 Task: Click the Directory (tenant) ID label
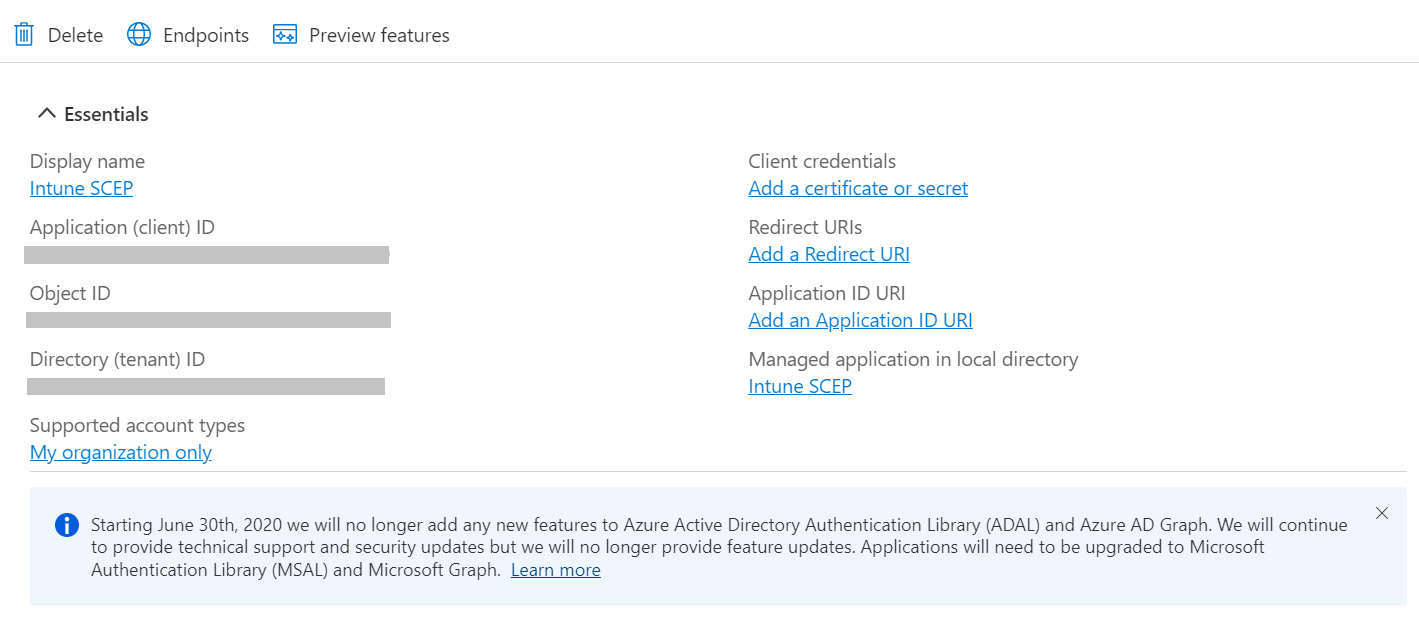117,359
